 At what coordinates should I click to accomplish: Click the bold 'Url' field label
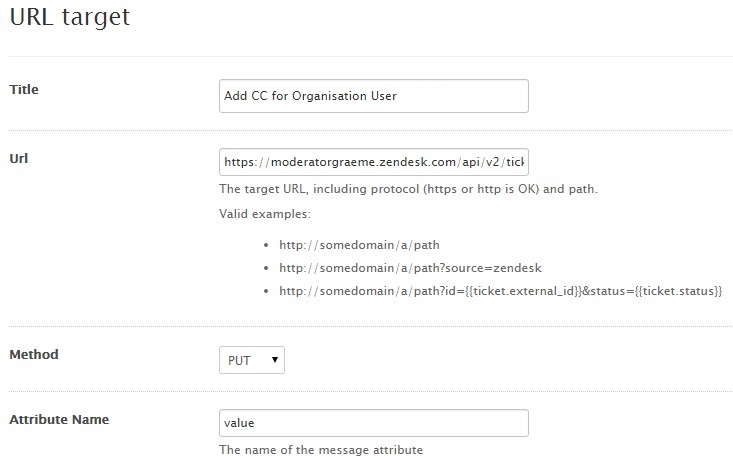[x=18, y=158]
